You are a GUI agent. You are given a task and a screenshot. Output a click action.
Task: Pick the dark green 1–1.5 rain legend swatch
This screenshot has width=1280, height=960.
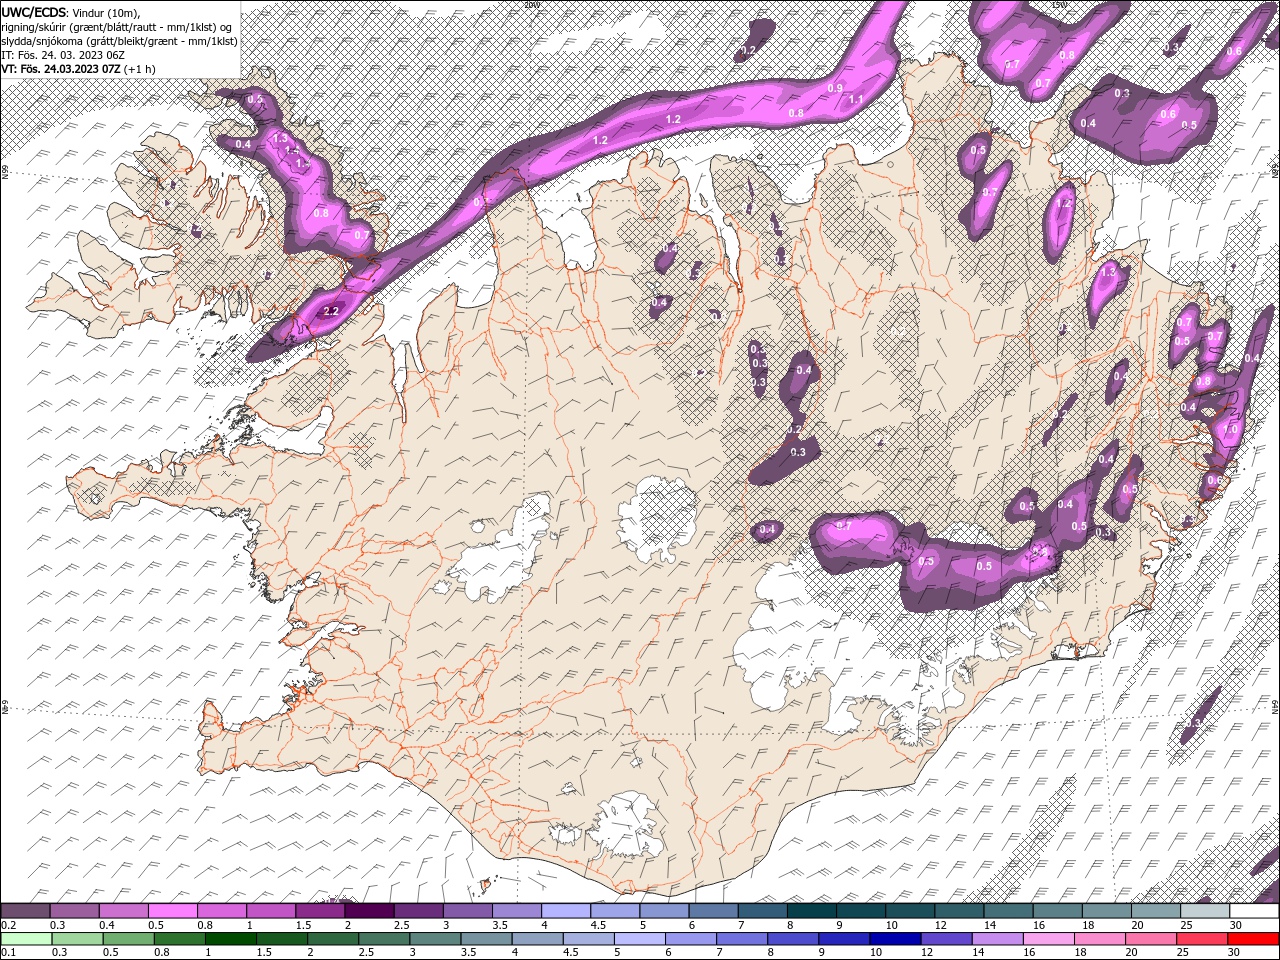(230, 939)
